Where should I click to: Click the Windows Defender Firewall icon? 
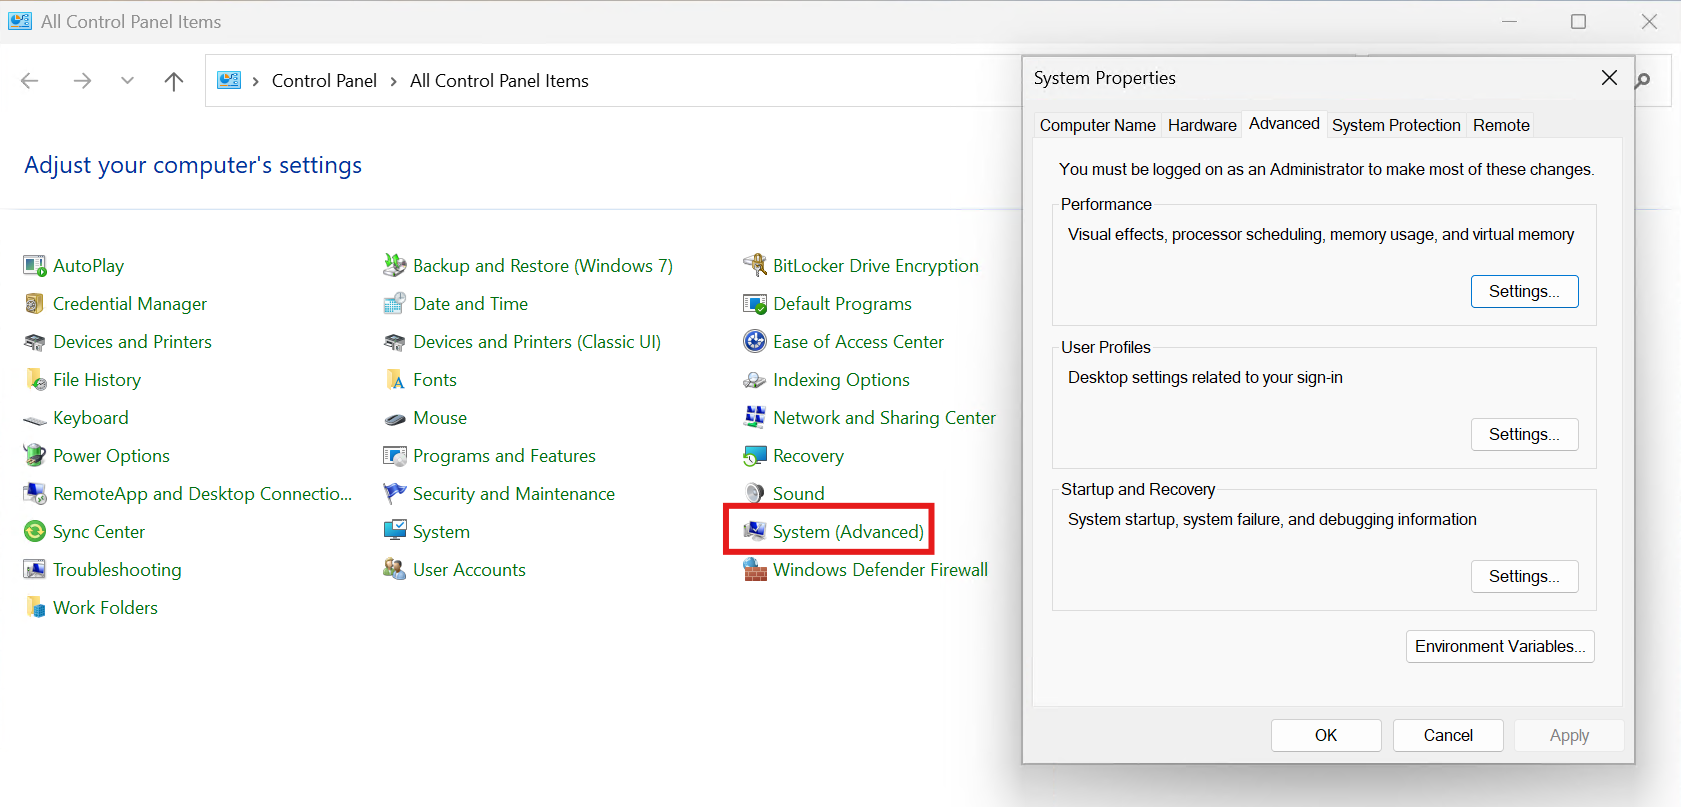755,570
